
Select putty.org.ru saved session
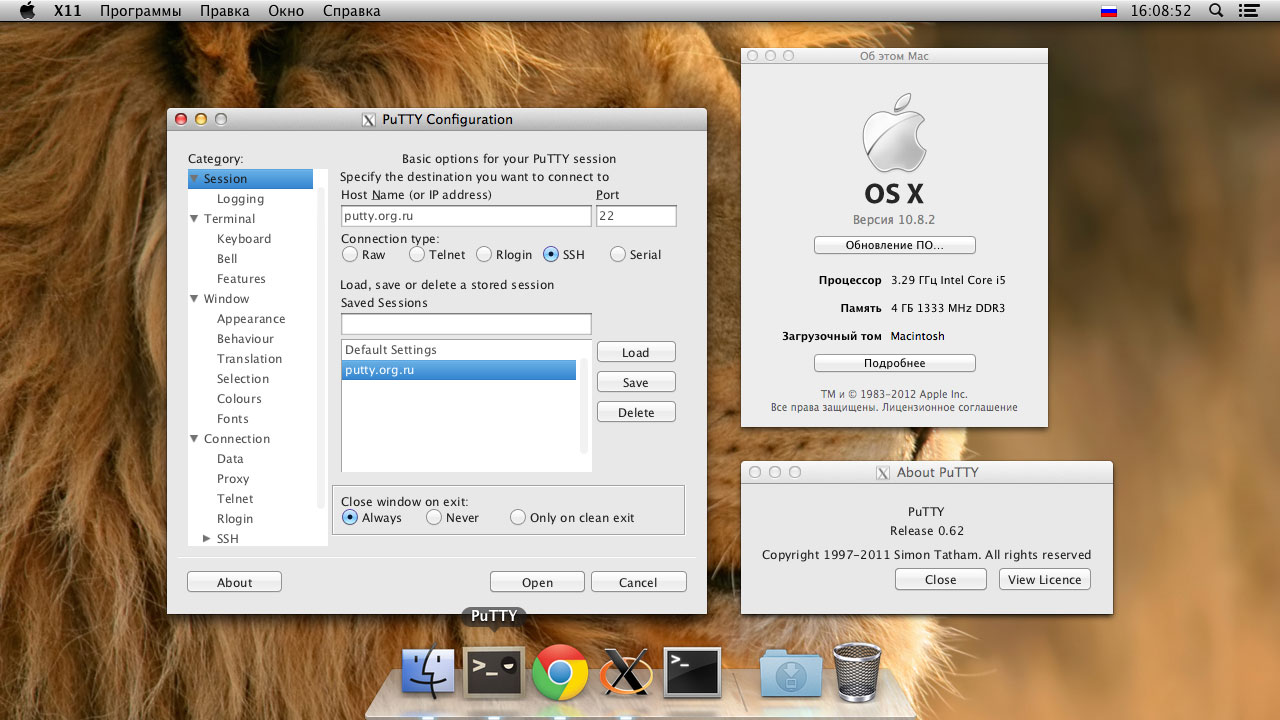(459, 370)
